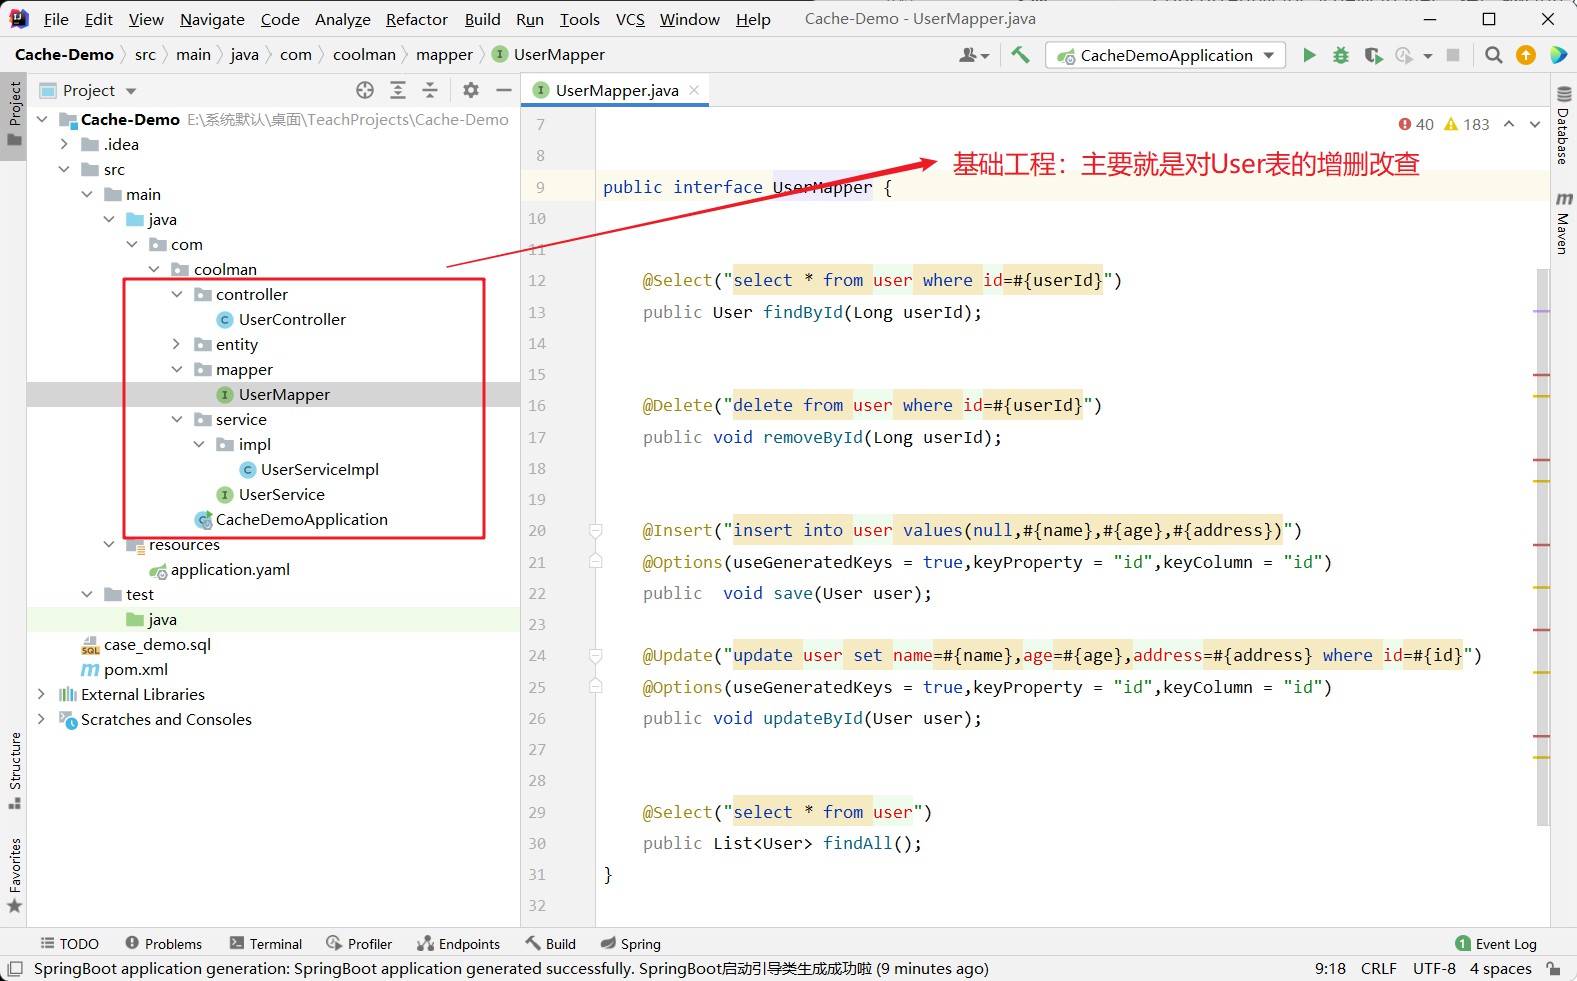Expand the entity package
Viewport: 1577px width, 981px height.
tap(177, 344)
